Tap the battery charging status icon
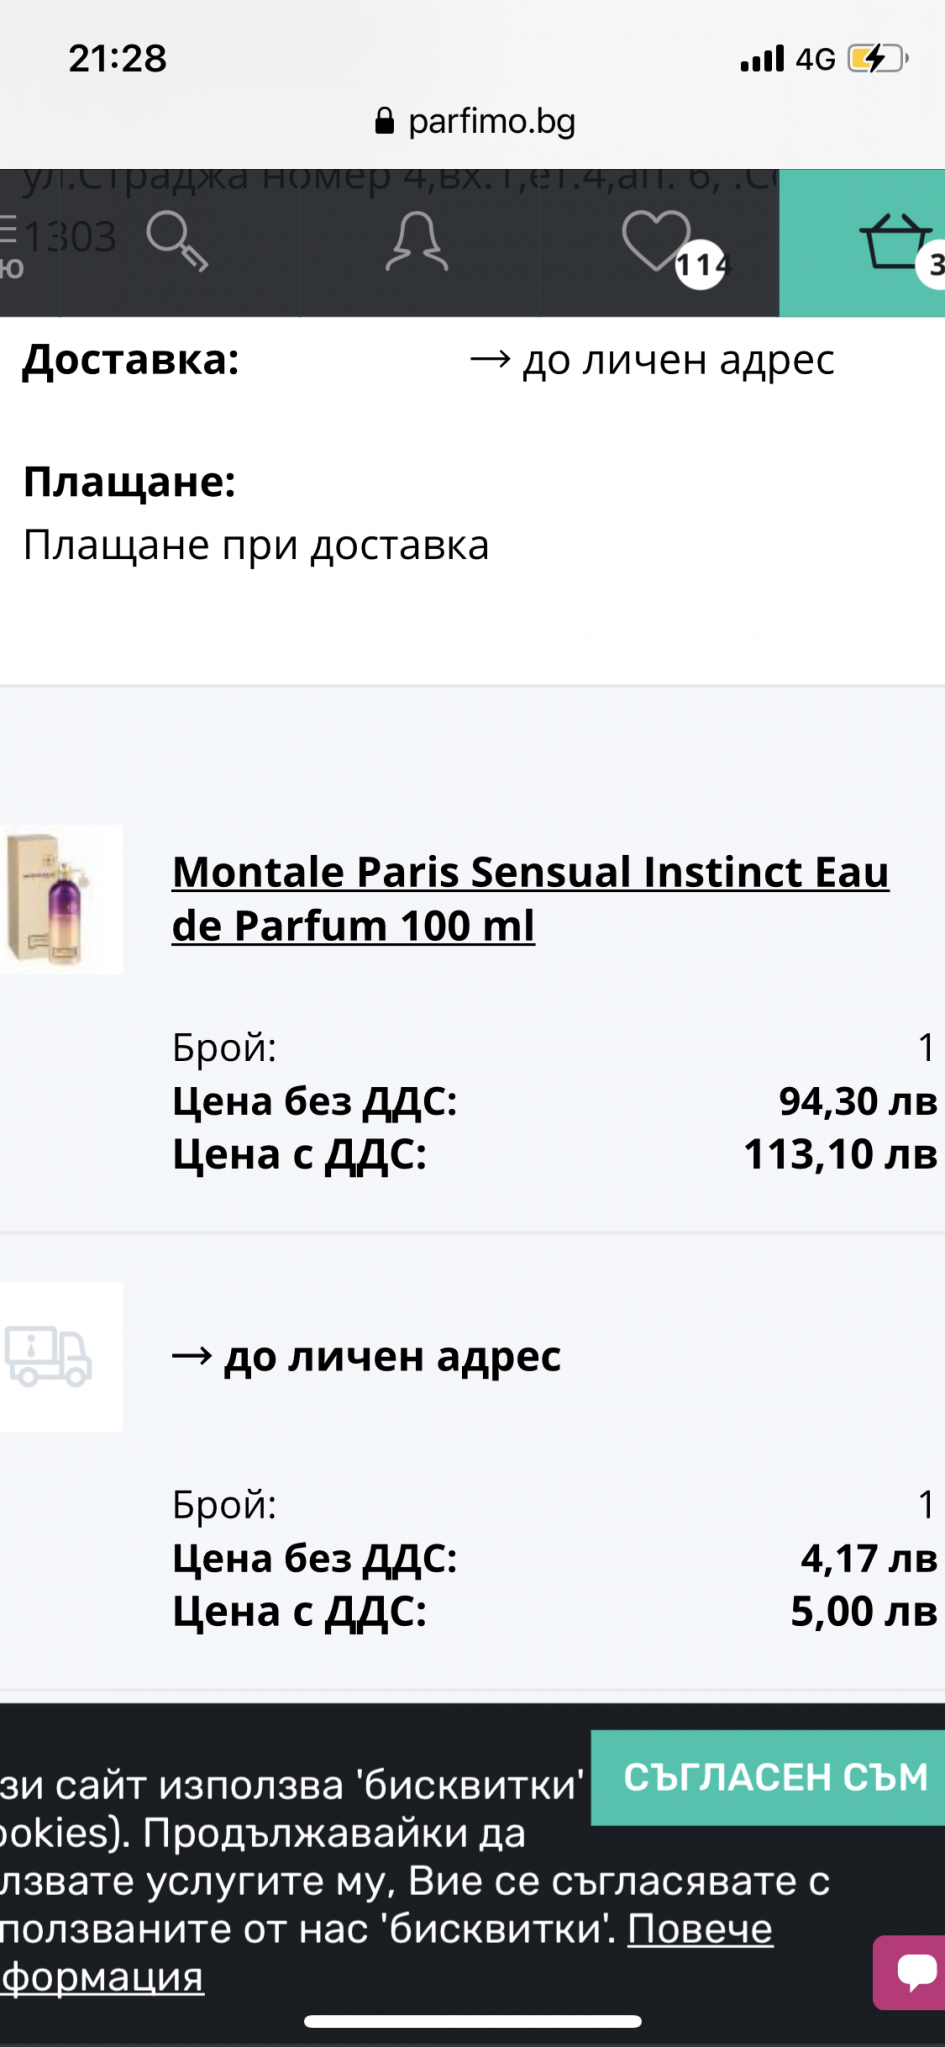 876,59
